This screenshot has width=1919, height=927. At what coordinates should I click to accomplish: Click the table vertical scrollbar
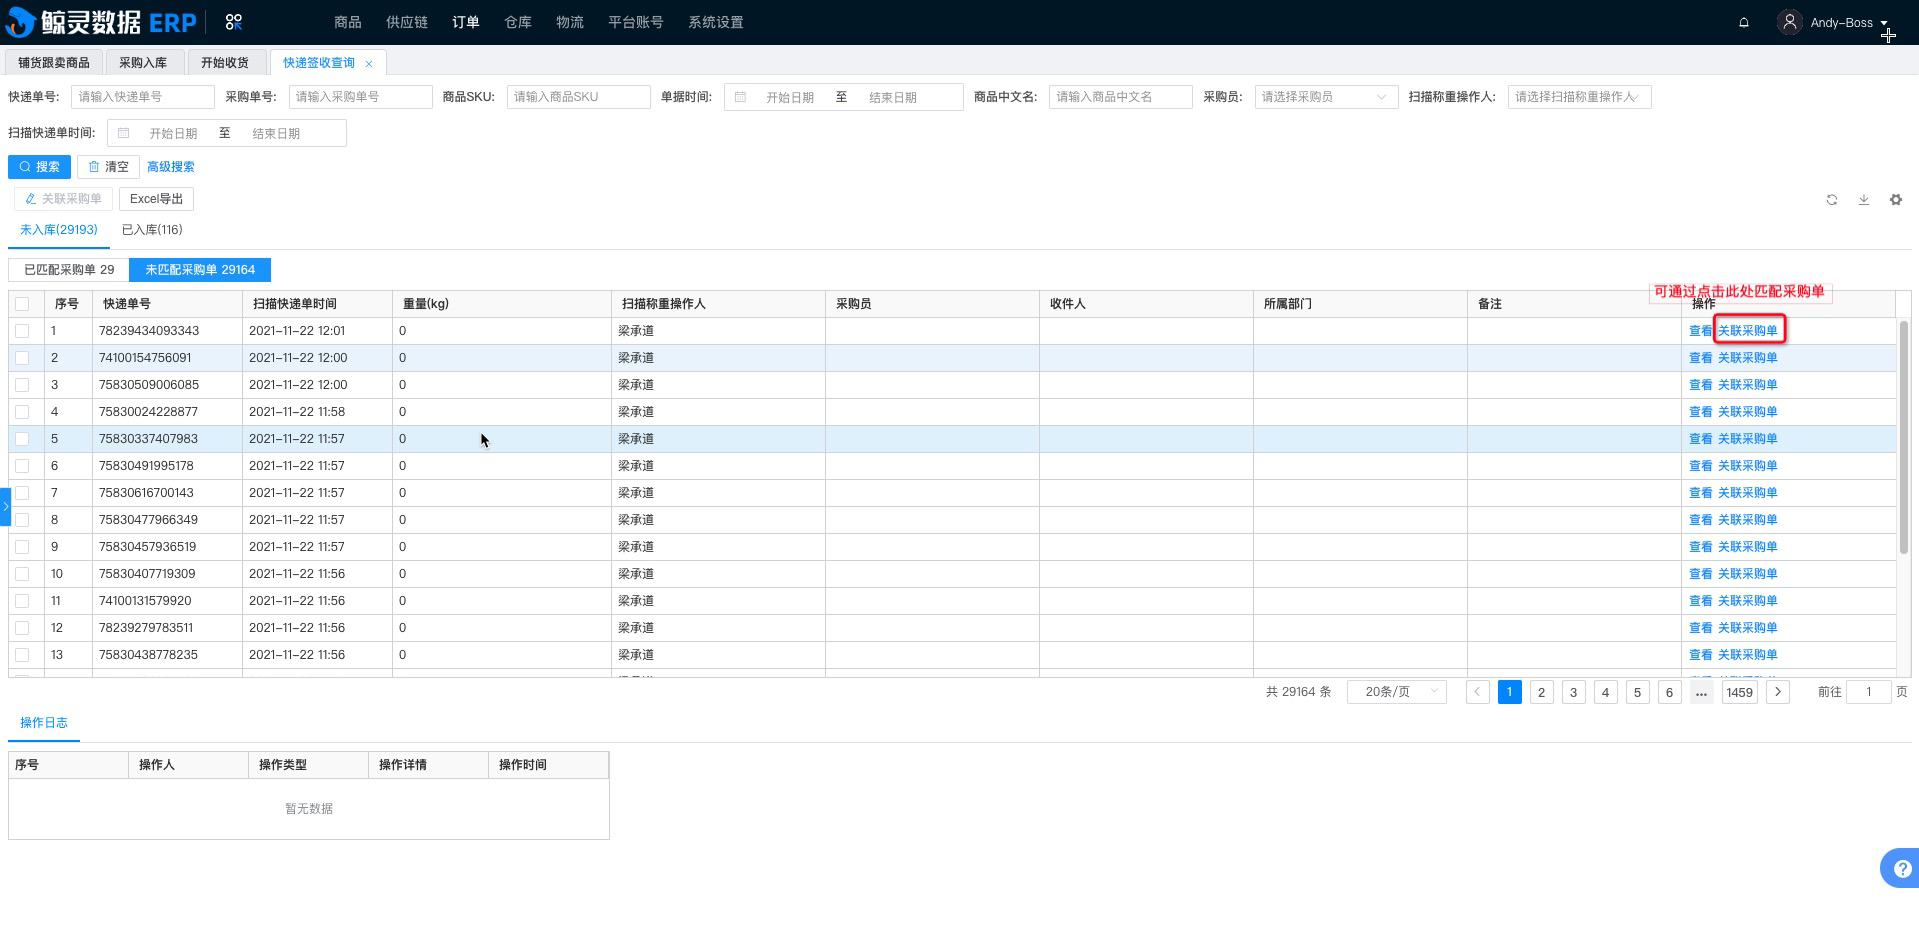[1904, 437]
